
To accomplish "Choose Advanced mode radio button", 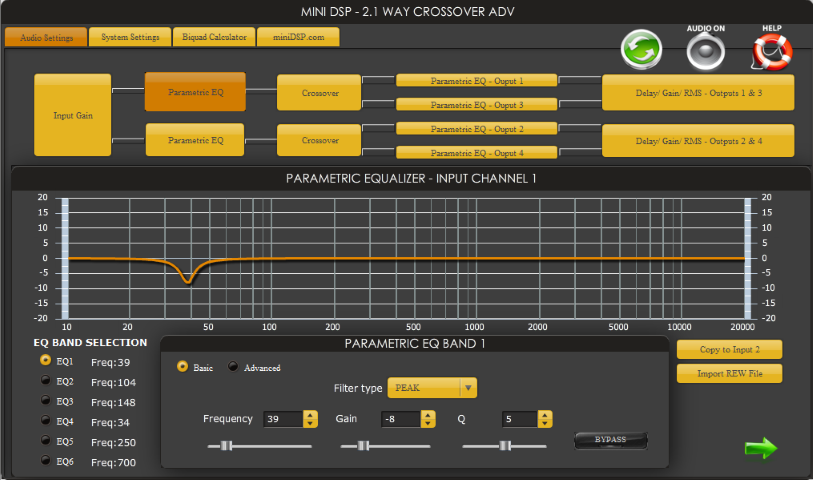I will [x=233, y=366].
